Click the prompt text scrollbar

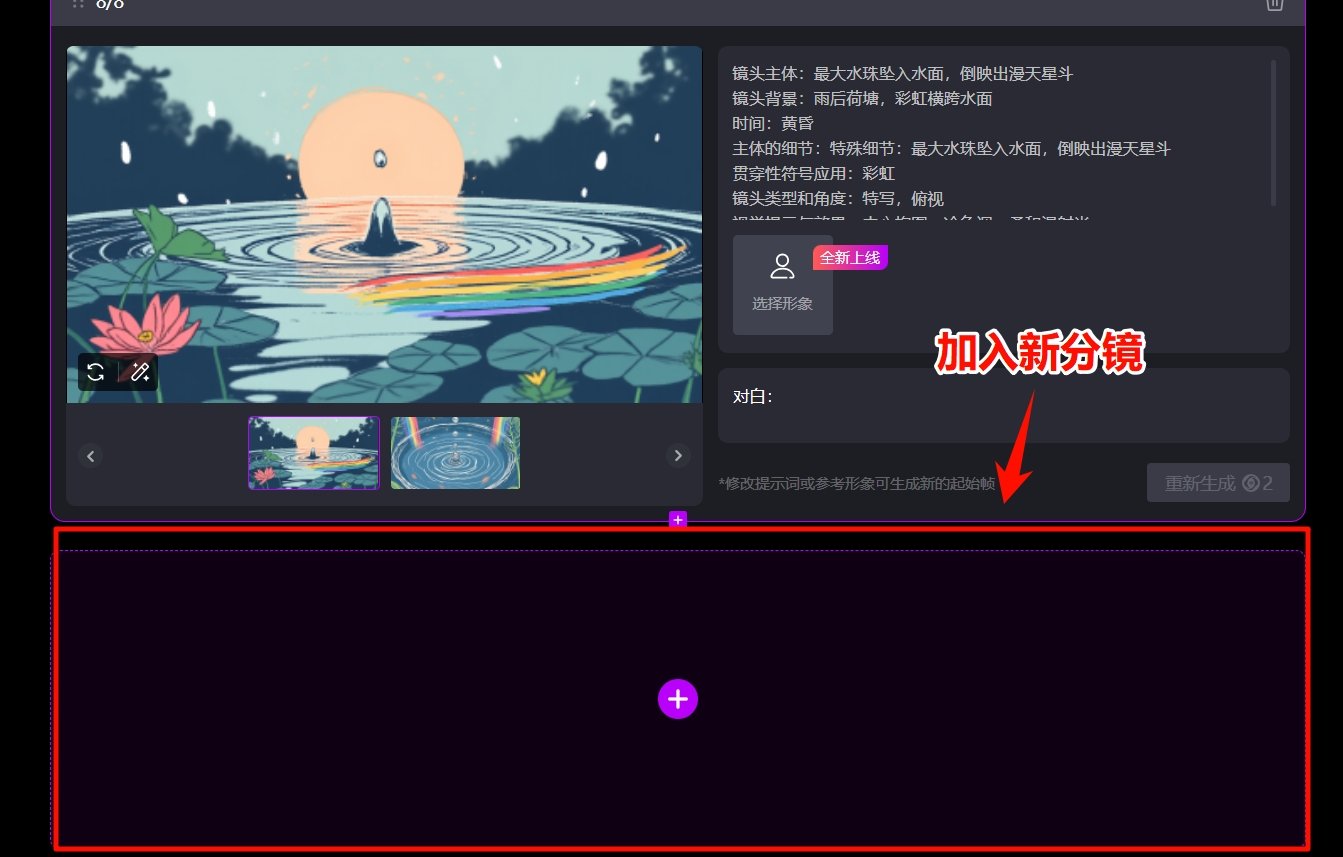click(1274, 132)
